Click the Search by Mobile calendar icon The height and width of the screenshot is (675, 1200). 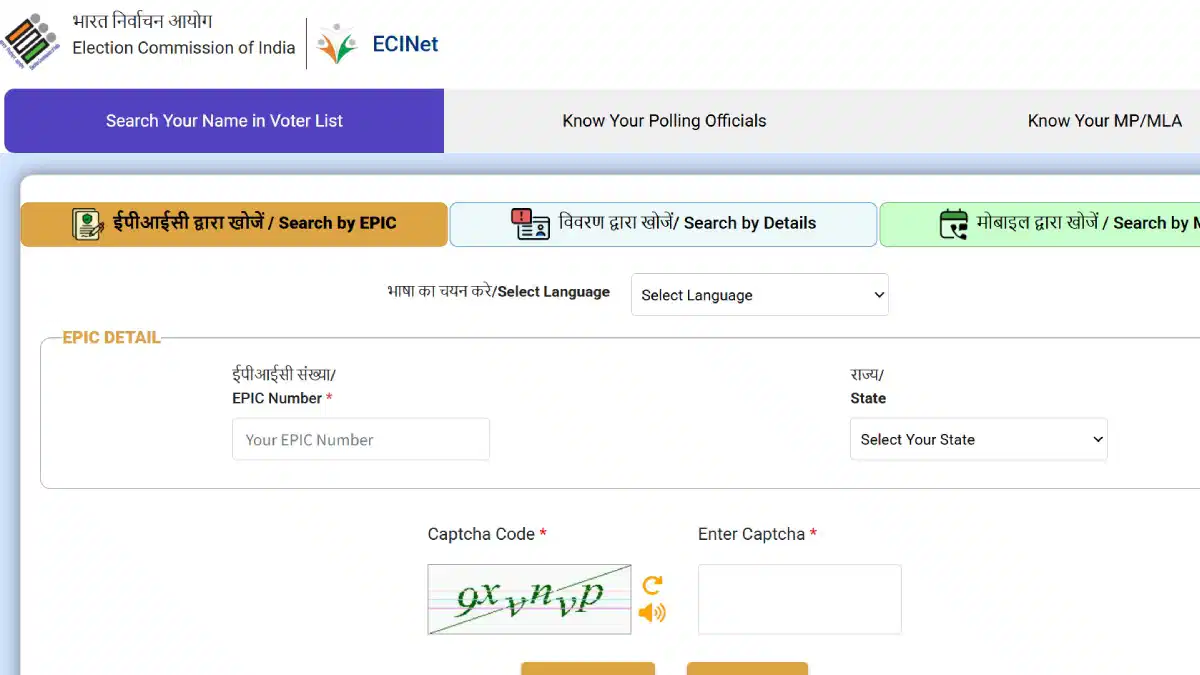click(954, 224)
